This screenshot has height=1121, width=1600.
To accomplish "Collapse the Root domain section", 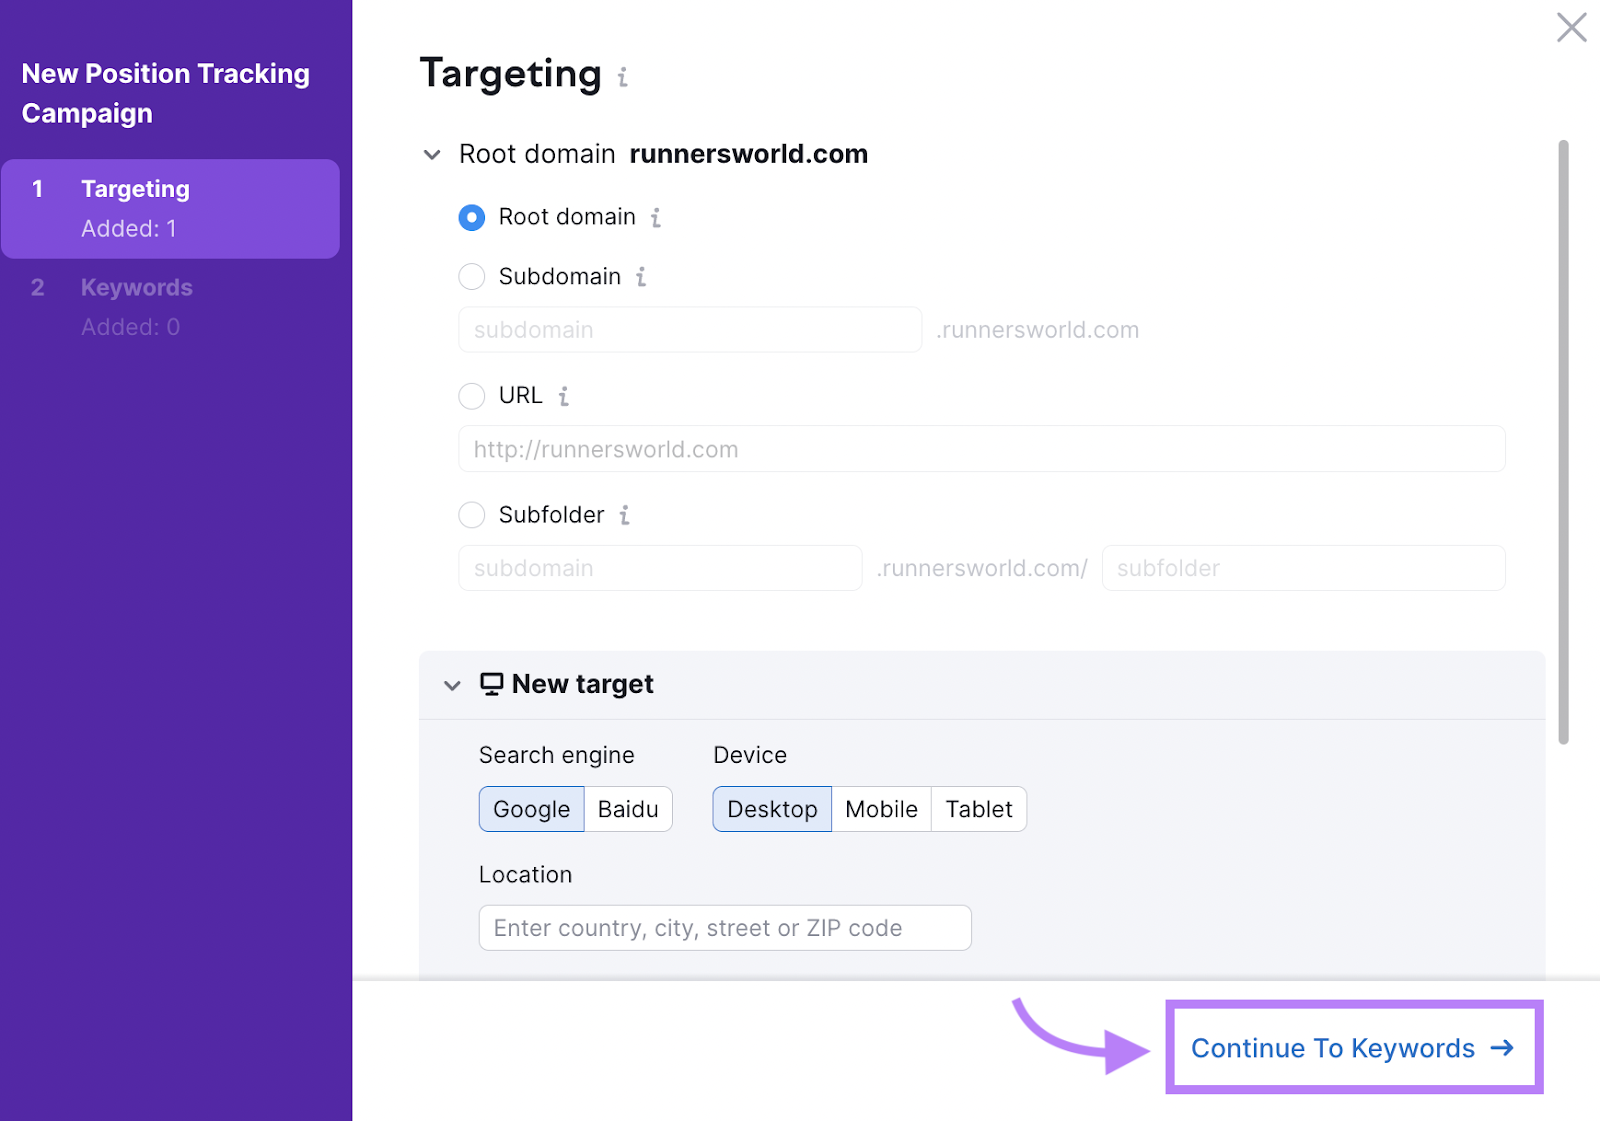I will (431, 154).
